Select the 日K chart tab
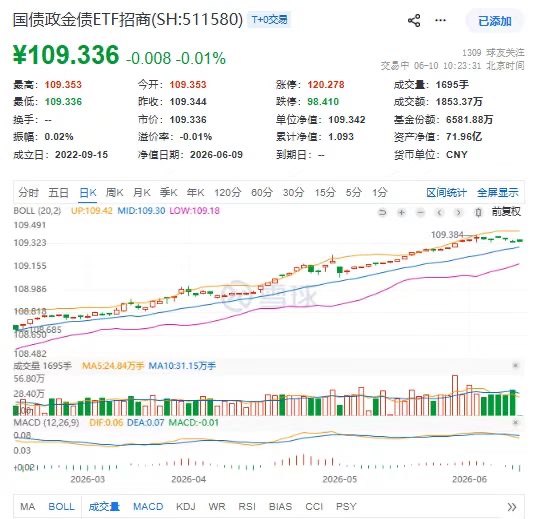Screen dimensions: 537x519 point(88,193)
